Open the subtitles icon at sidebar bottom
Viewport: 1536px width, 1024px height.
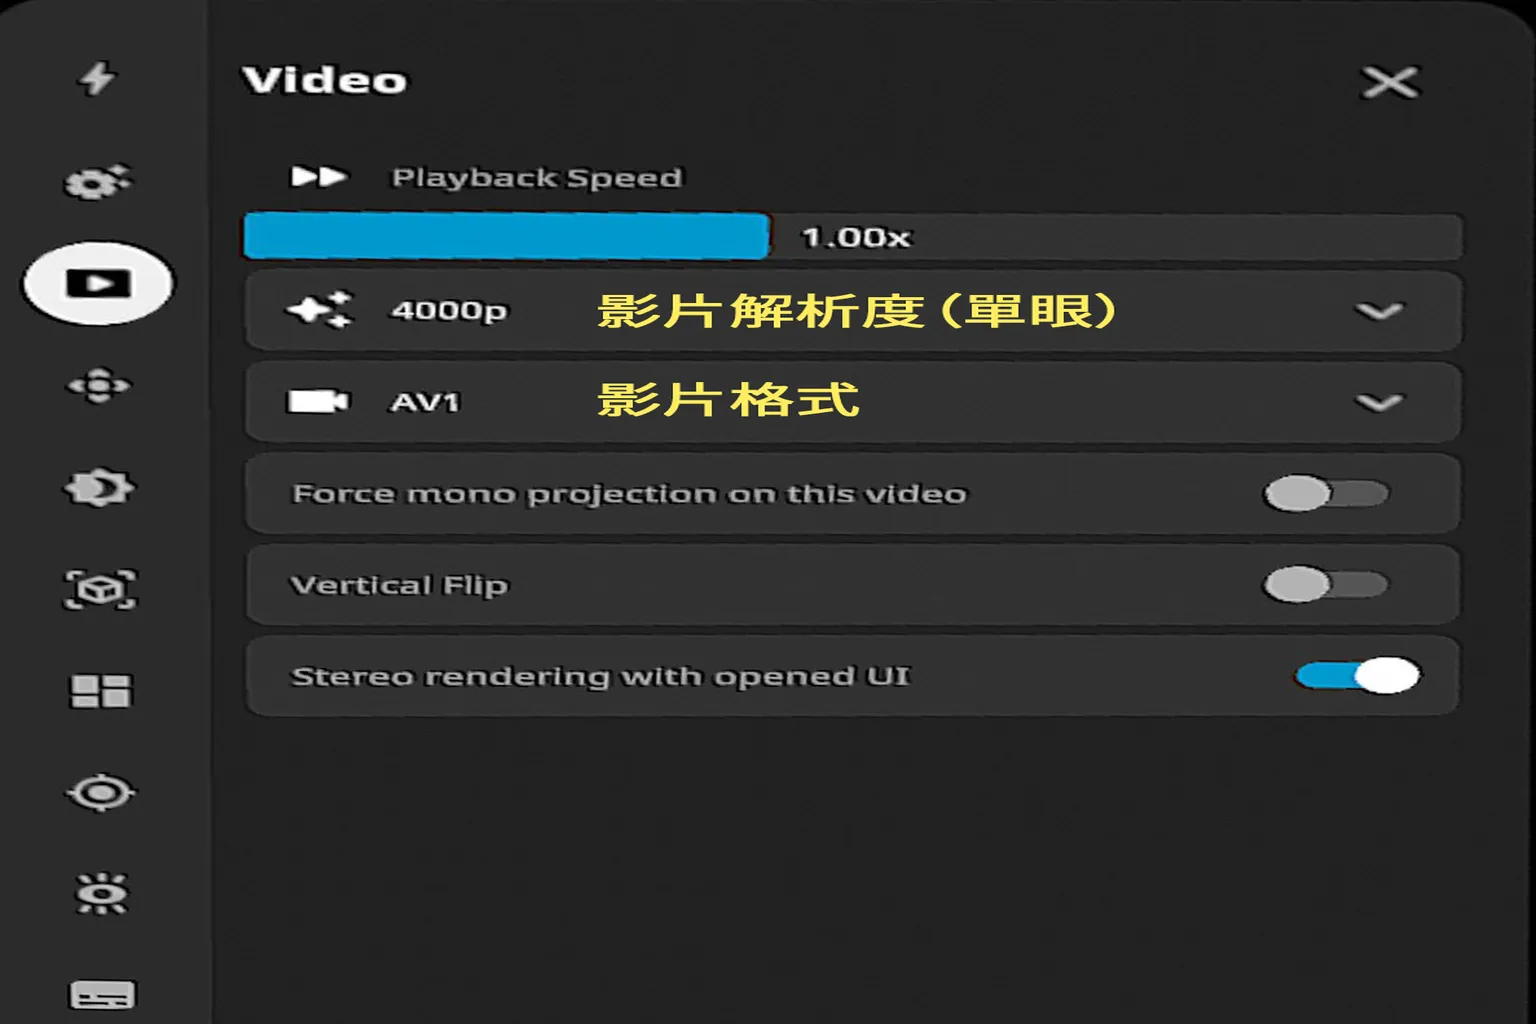101,995
